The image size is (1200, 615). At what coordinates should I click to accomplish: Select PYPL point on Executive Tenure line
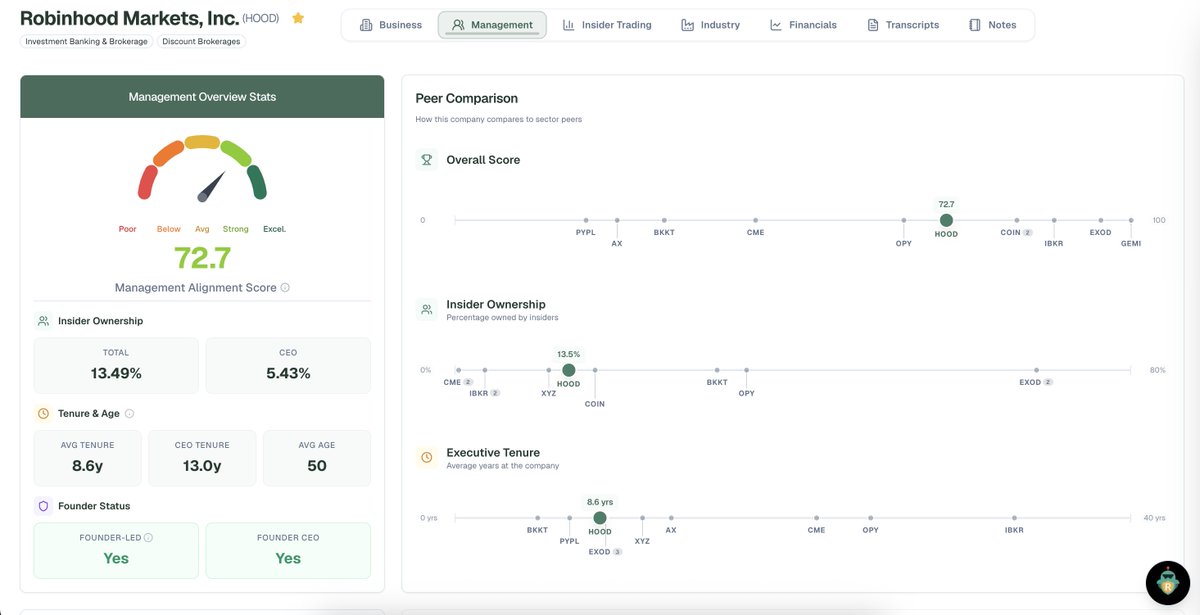(569, 518)
